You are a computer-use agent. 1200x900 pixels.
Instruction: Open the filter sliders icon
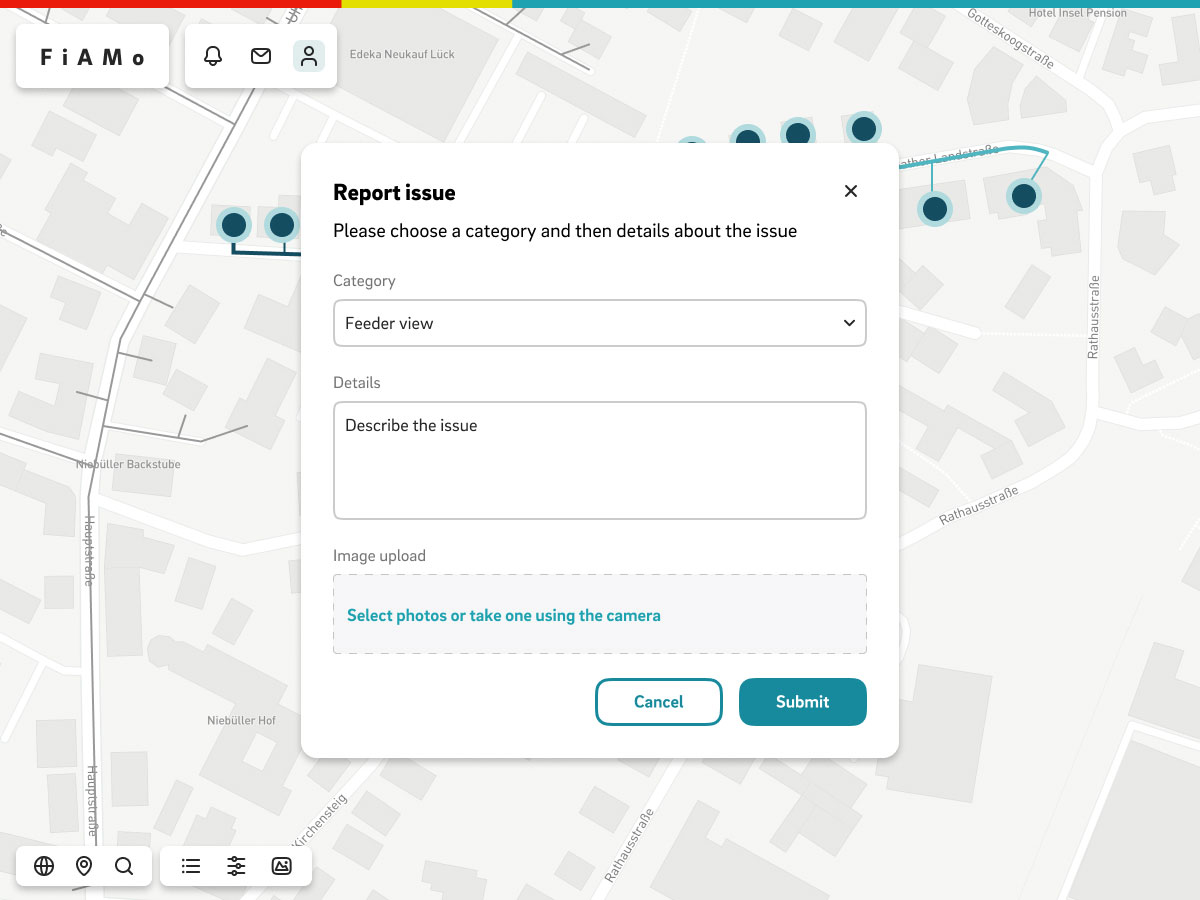[x=236, y=866]
